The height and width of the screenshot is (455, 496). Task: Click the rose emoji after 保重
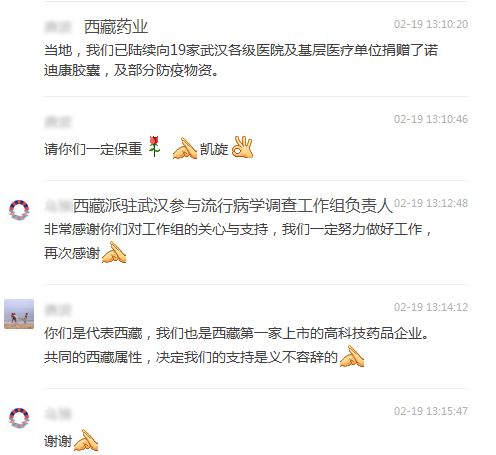[x=154, y=147]
